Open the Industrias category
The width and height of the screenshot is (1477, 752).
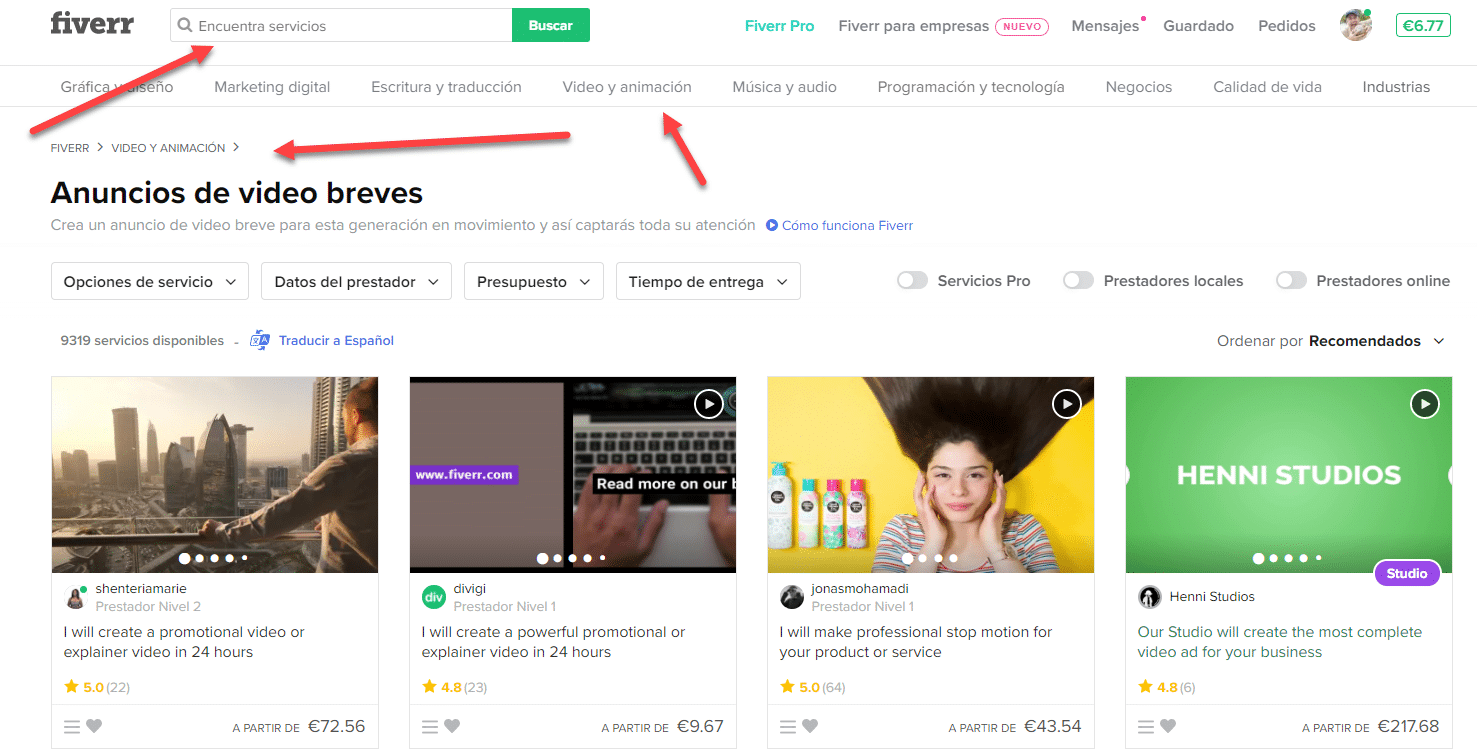(1396, 87)
